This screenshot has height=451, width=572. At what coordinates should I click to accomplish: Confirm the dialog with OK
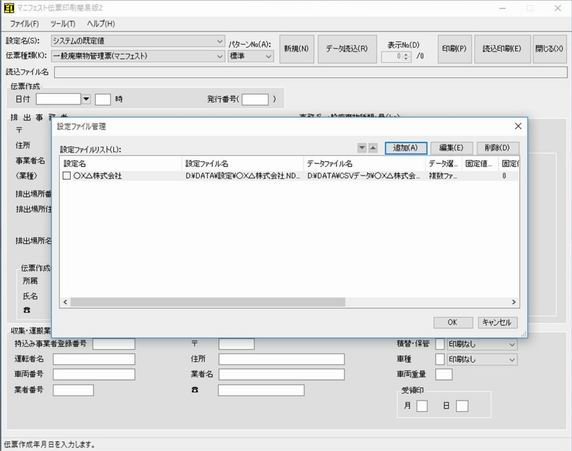pos(453,322)
